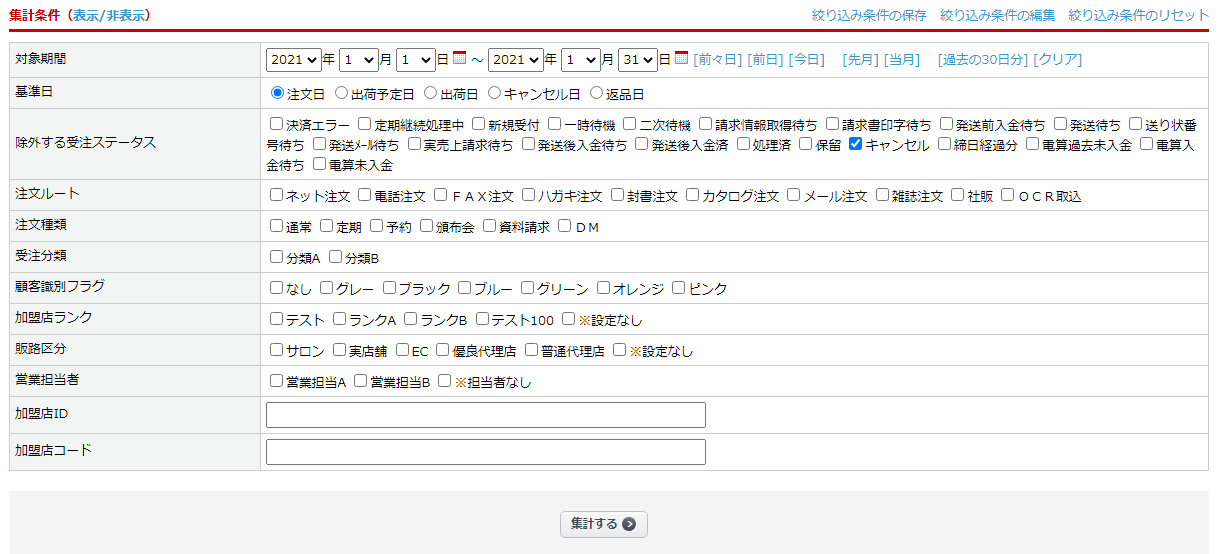Check the サロン checkbox

click(x=277, y=350)
